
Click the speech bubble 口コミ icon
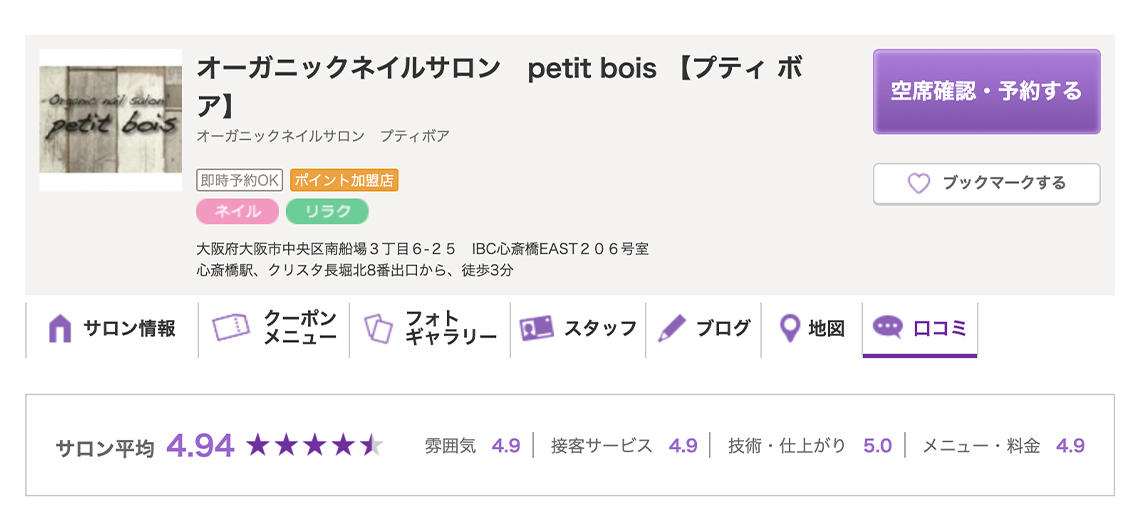(887, 328)
